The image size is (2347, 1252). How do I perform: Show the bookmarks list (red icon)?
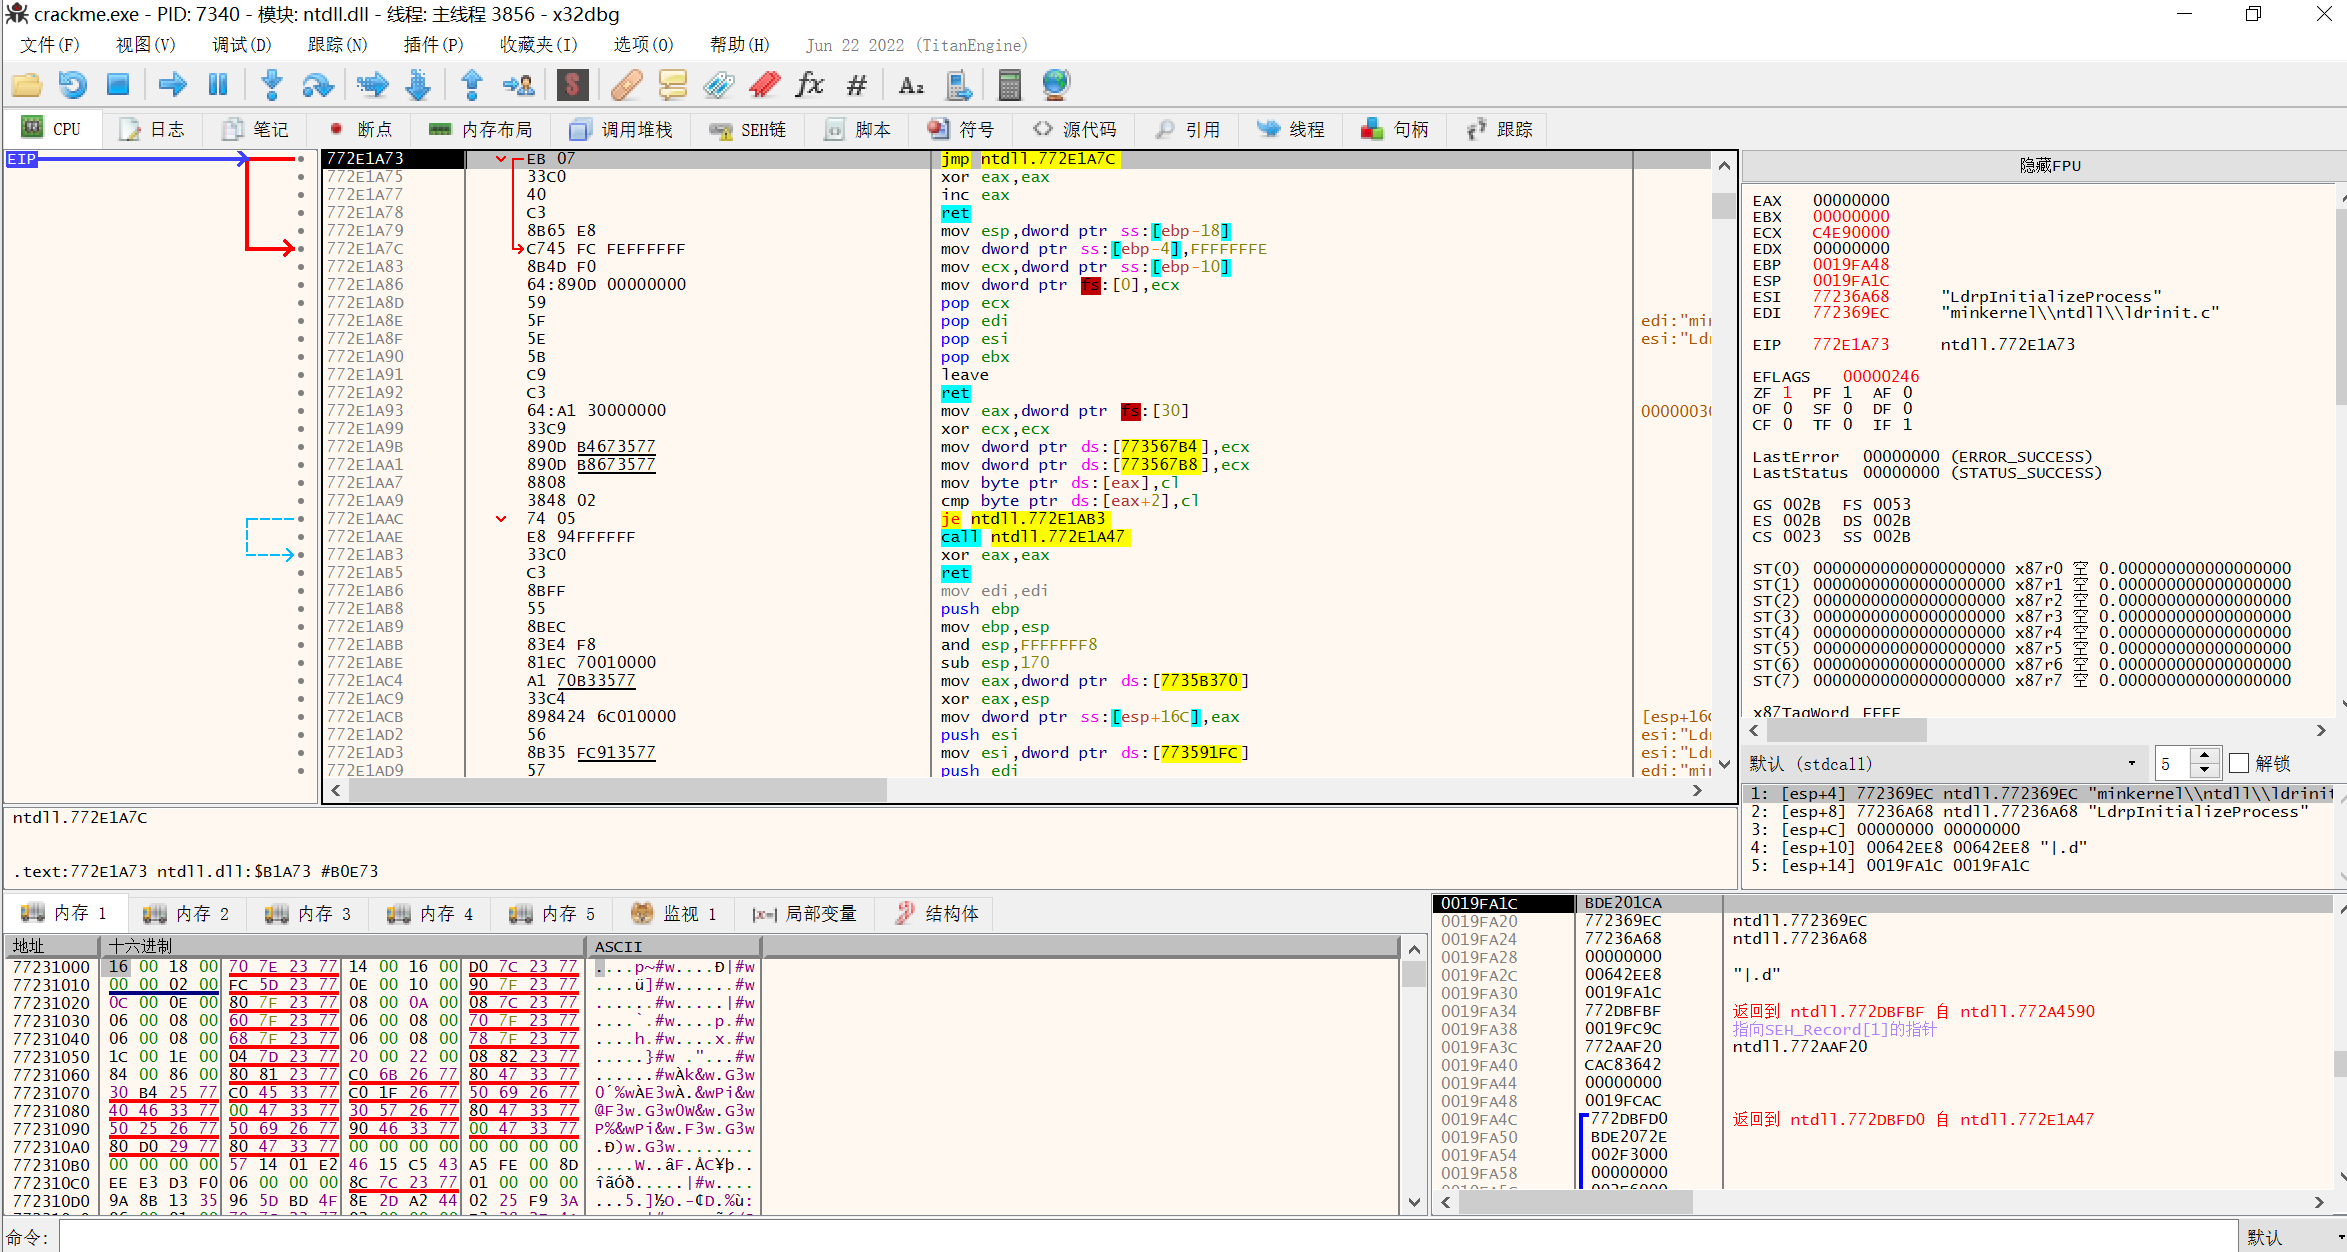(764, 85)
